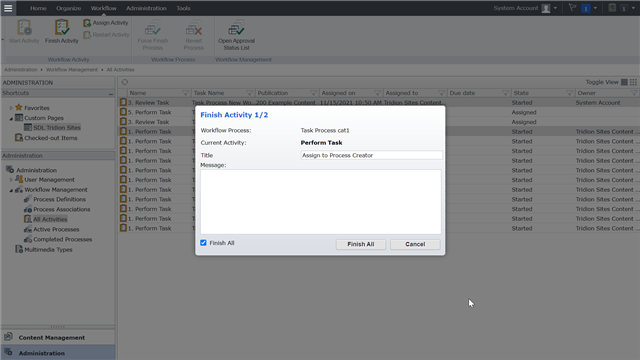Viewport: 640px width, 360px height.
Task: Collapse the Custom Pages node
Action: (x=11, y=118)
